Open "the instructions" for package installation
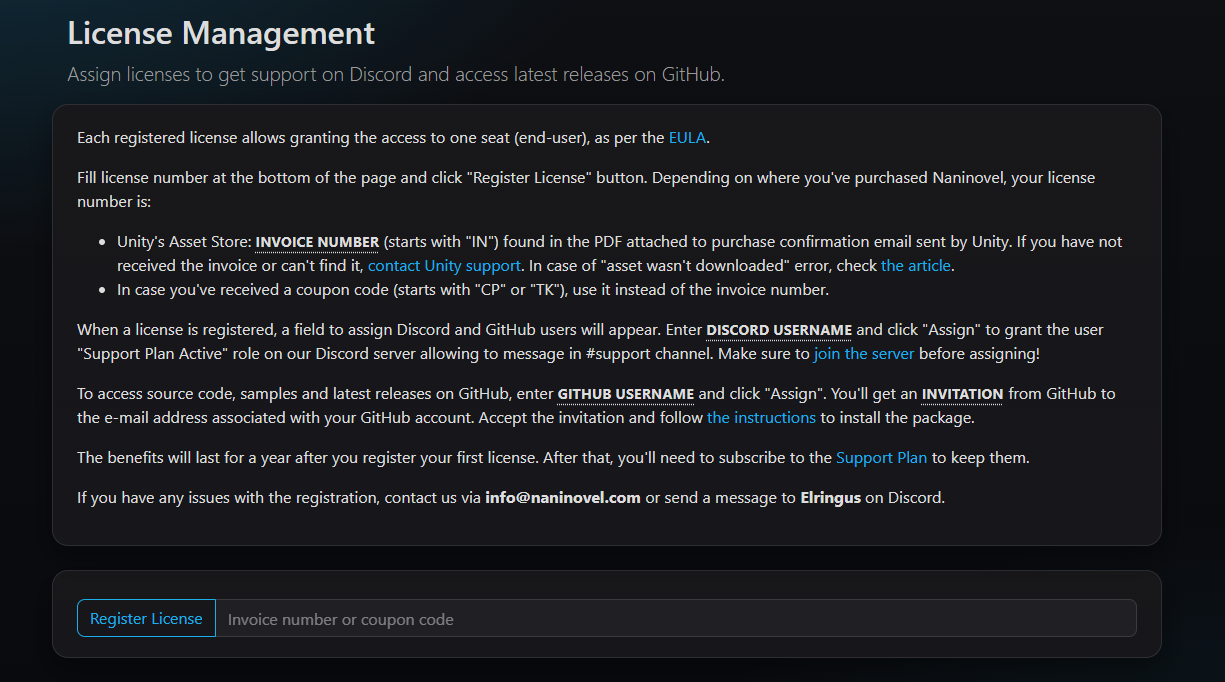This screenshot has width=1225, height=682. click(x=761, y=418)
